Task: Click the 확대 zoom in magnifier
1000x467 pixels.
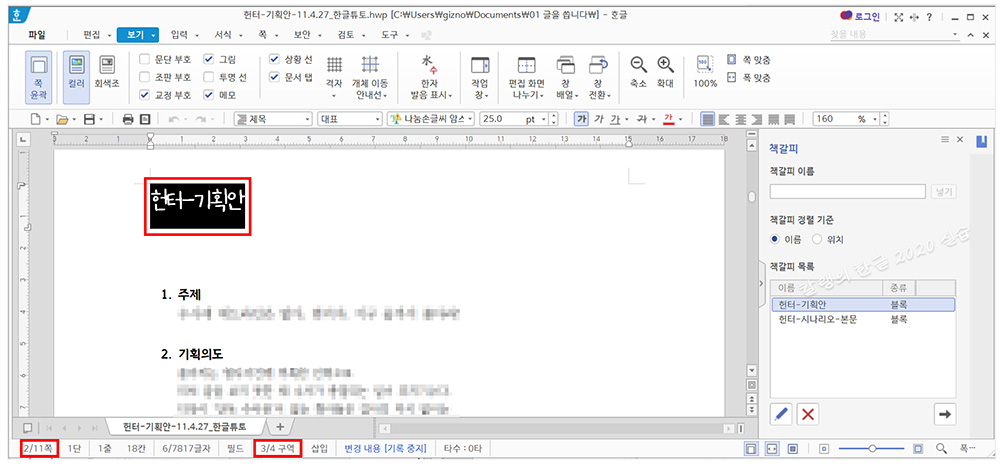Action: click(665, 71)
